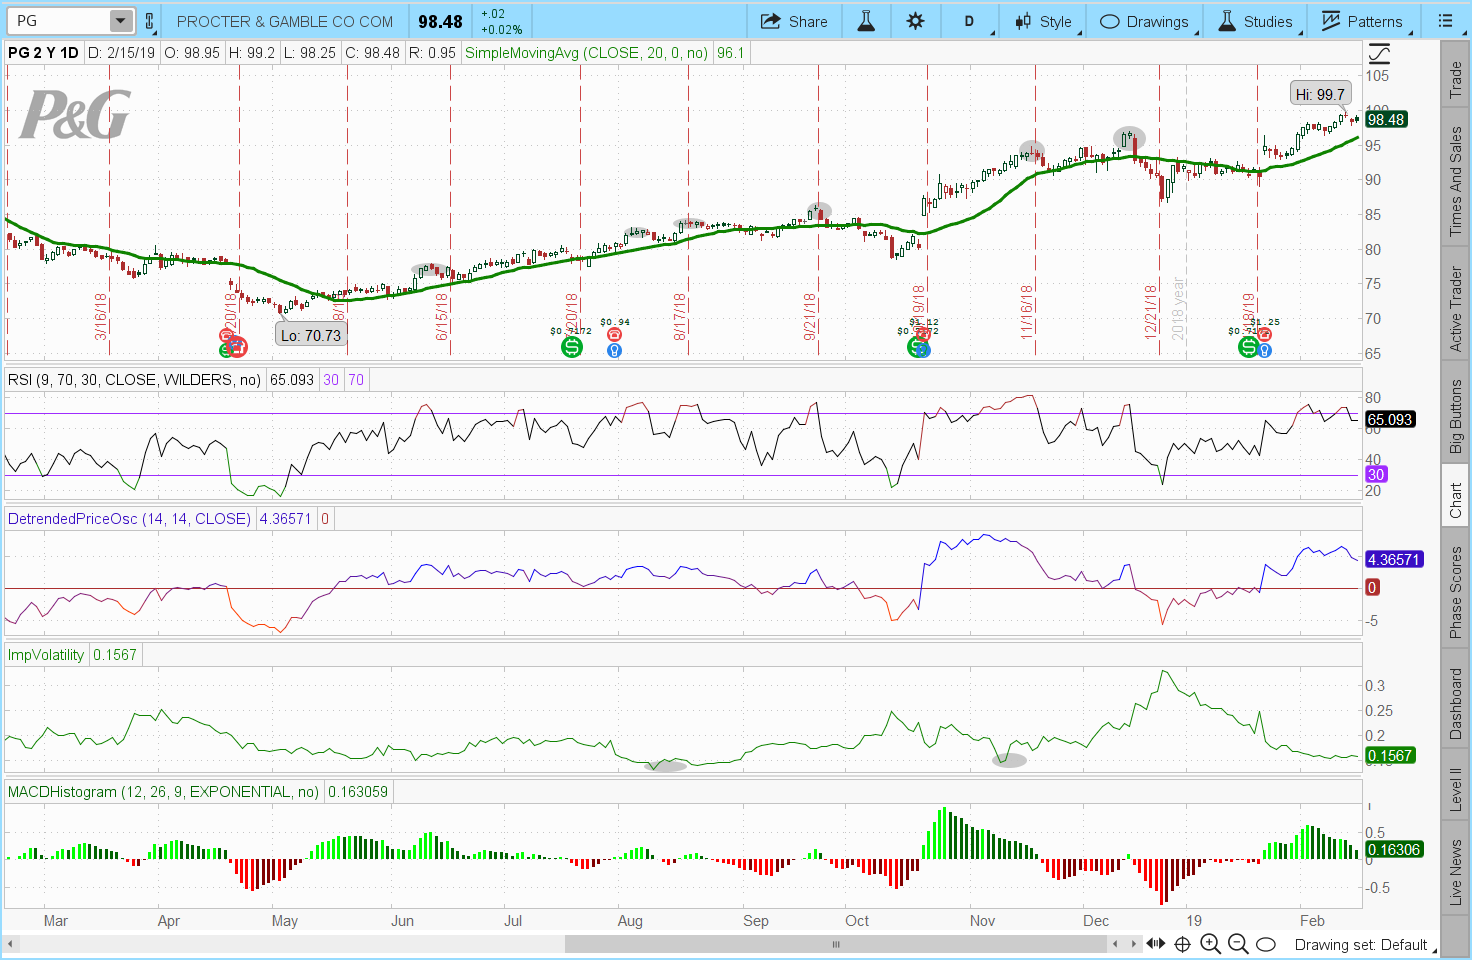Click the crosshair pan tool icon
Screen dimensions: 1472x960
point(1182,944)
